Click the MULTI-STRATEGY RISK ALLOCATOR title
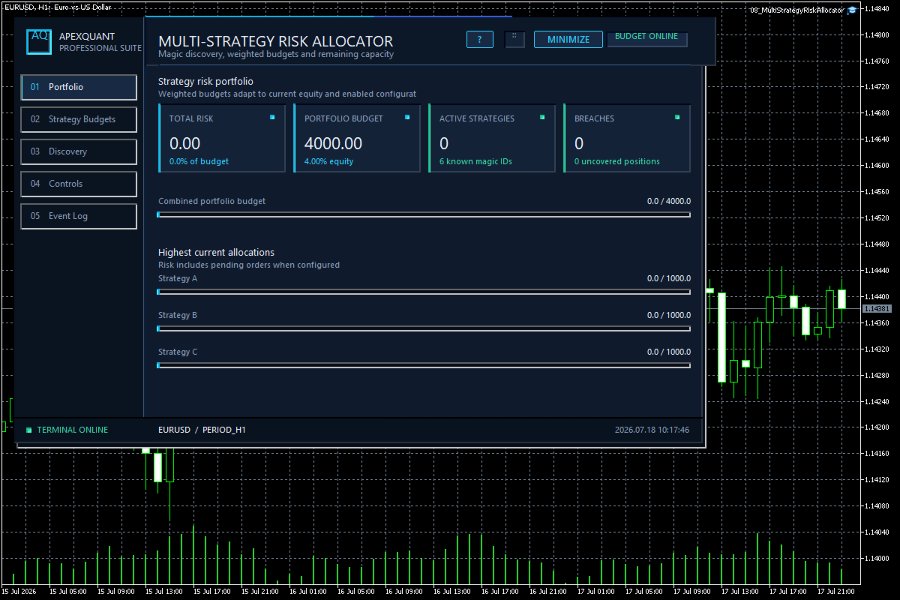900x600 pixels. point(276,41)
